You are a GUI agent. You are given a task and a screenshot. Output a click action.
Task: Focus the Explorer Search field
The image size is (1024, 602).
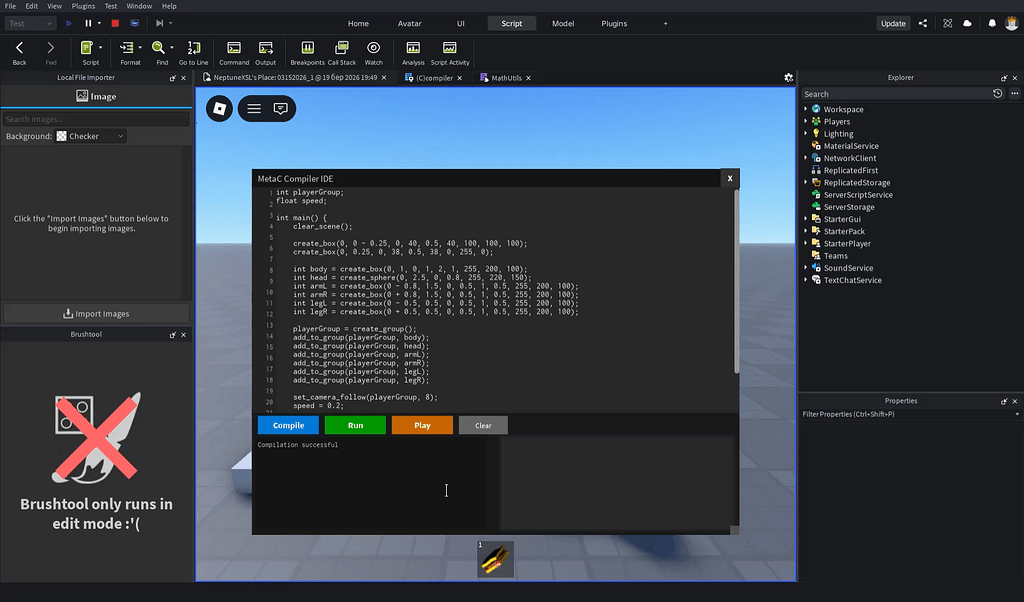click(x=895, y=94)
